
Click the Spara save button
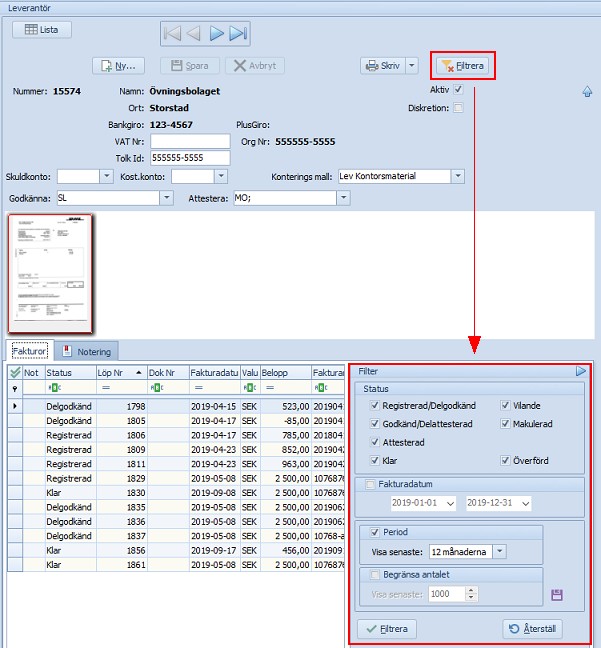coord(190,66)
